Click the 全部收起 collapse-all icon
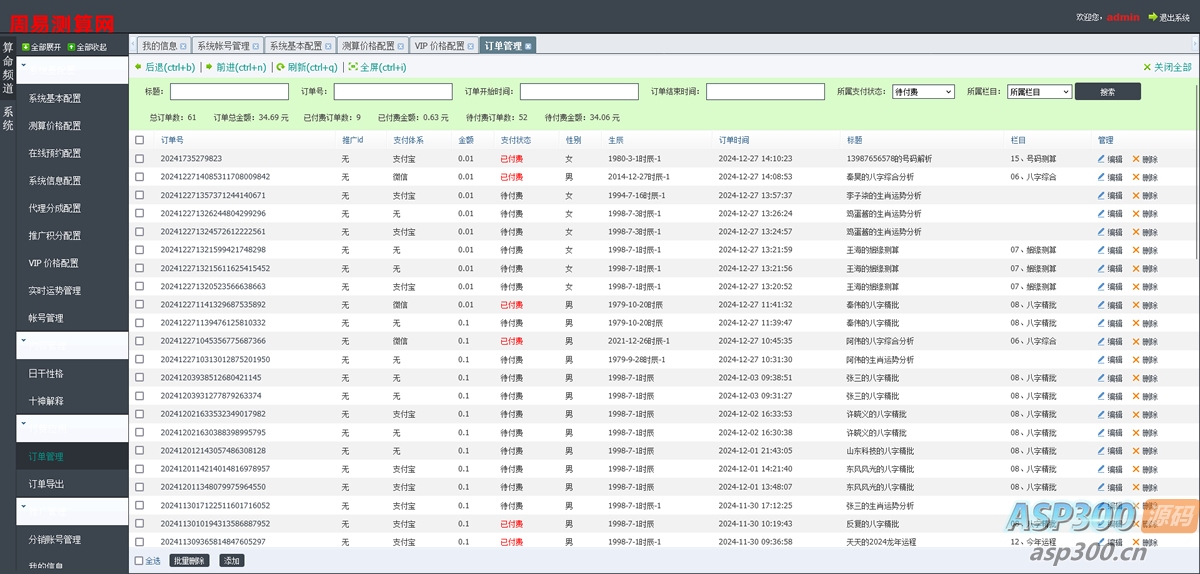This screenshot has width=1200, height=574. click(x=71, y=47)
